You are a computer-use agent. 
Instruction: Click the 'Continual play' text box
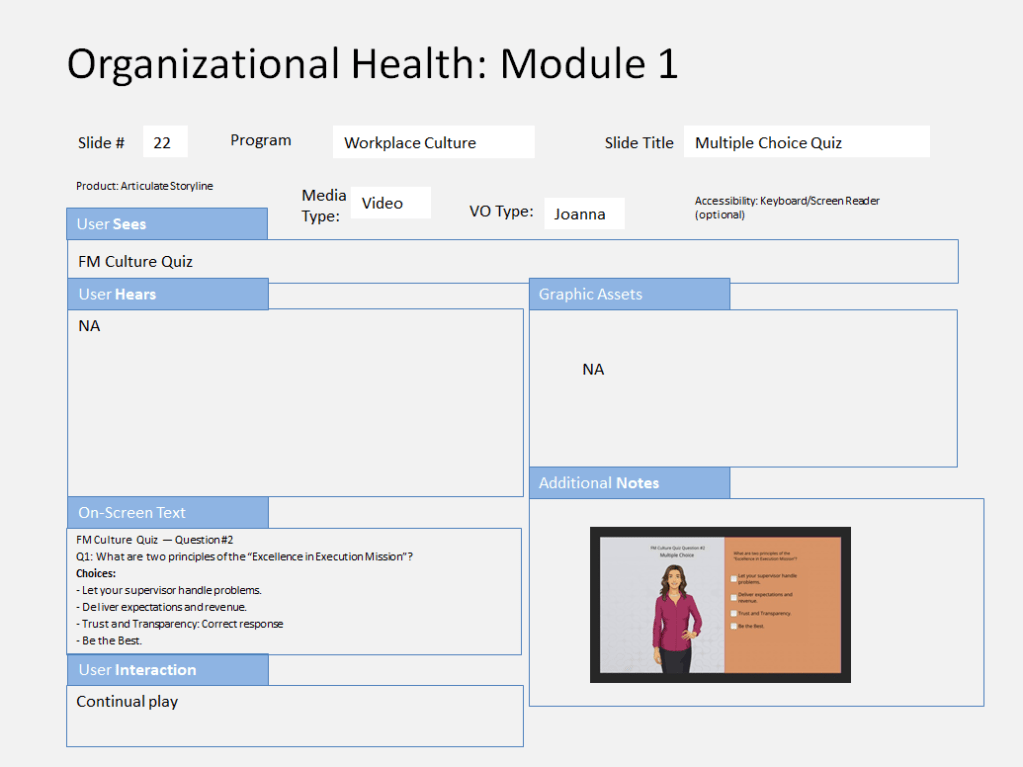pyautogui.click(x=294, y=715)
